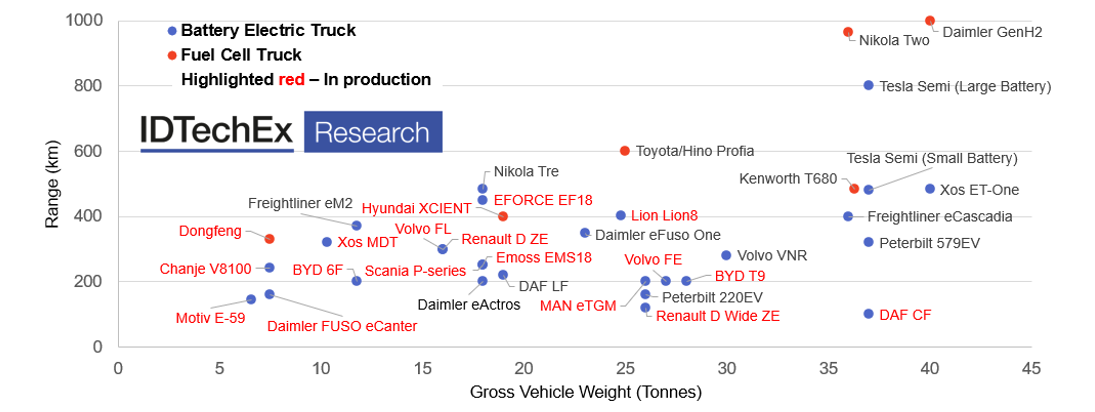Screen dimensions: 1095x412
Task: Click the Fuel Cell Truck legend marker
Action: click(172, 55)
